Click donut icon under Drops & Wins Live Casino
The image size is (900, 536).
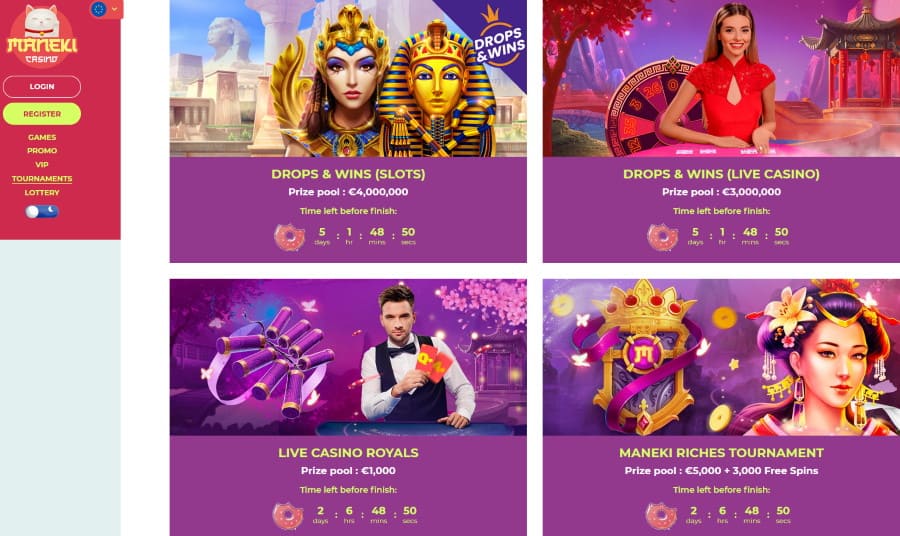pyautogui.click(x=662, y=236)
